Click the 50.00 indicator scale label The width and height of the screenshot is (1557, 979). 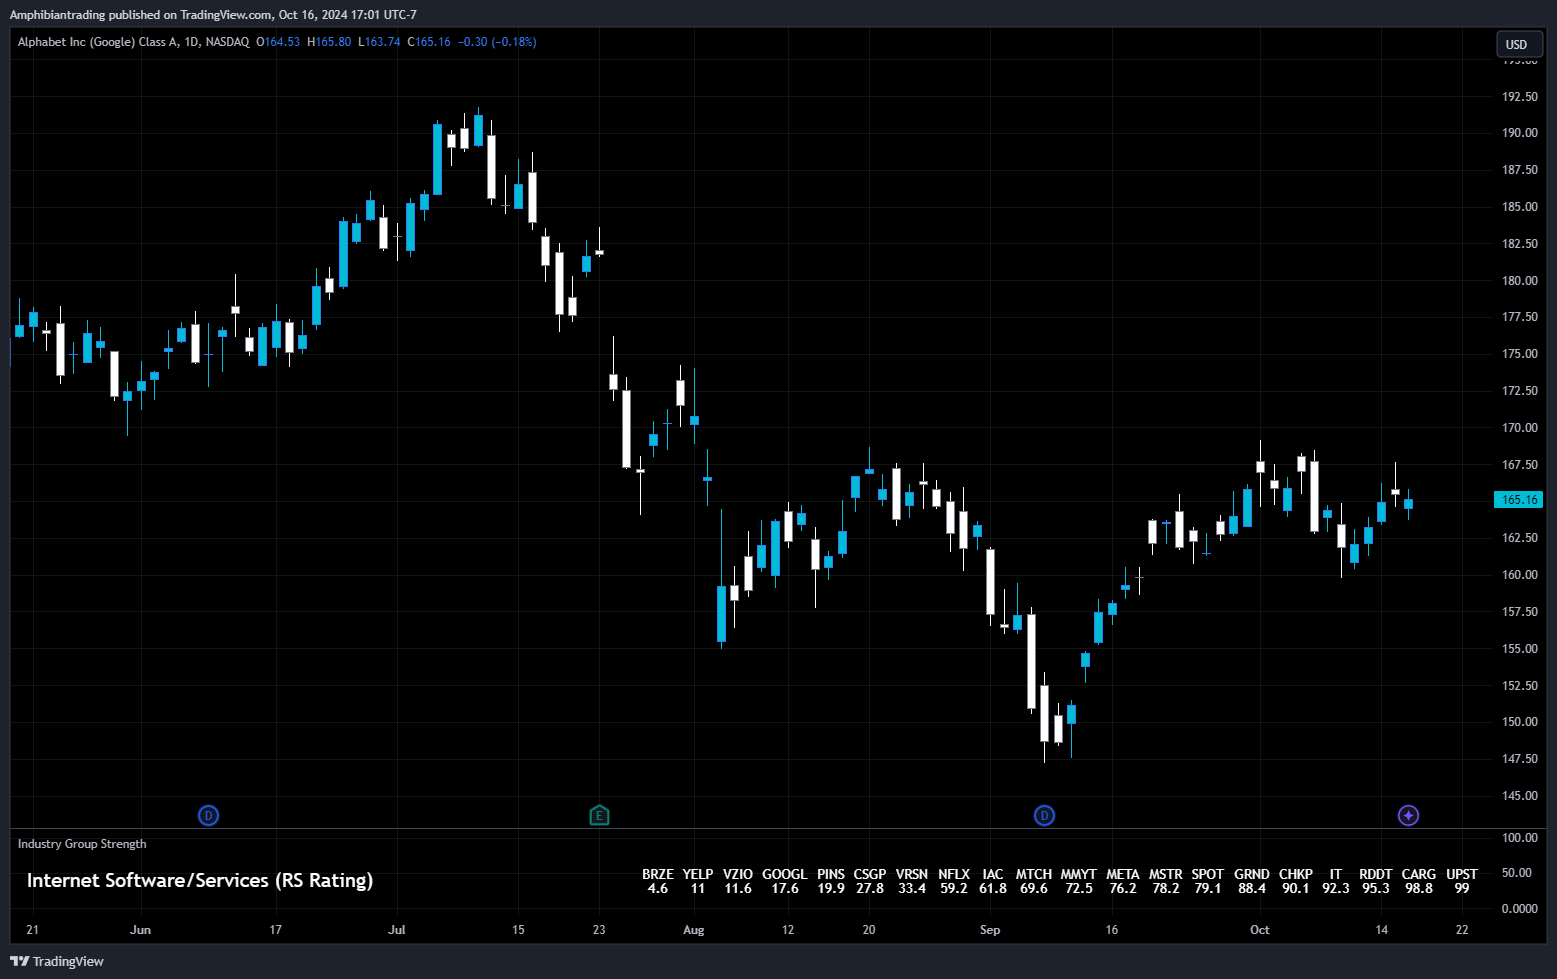[x=1517, y=873]
